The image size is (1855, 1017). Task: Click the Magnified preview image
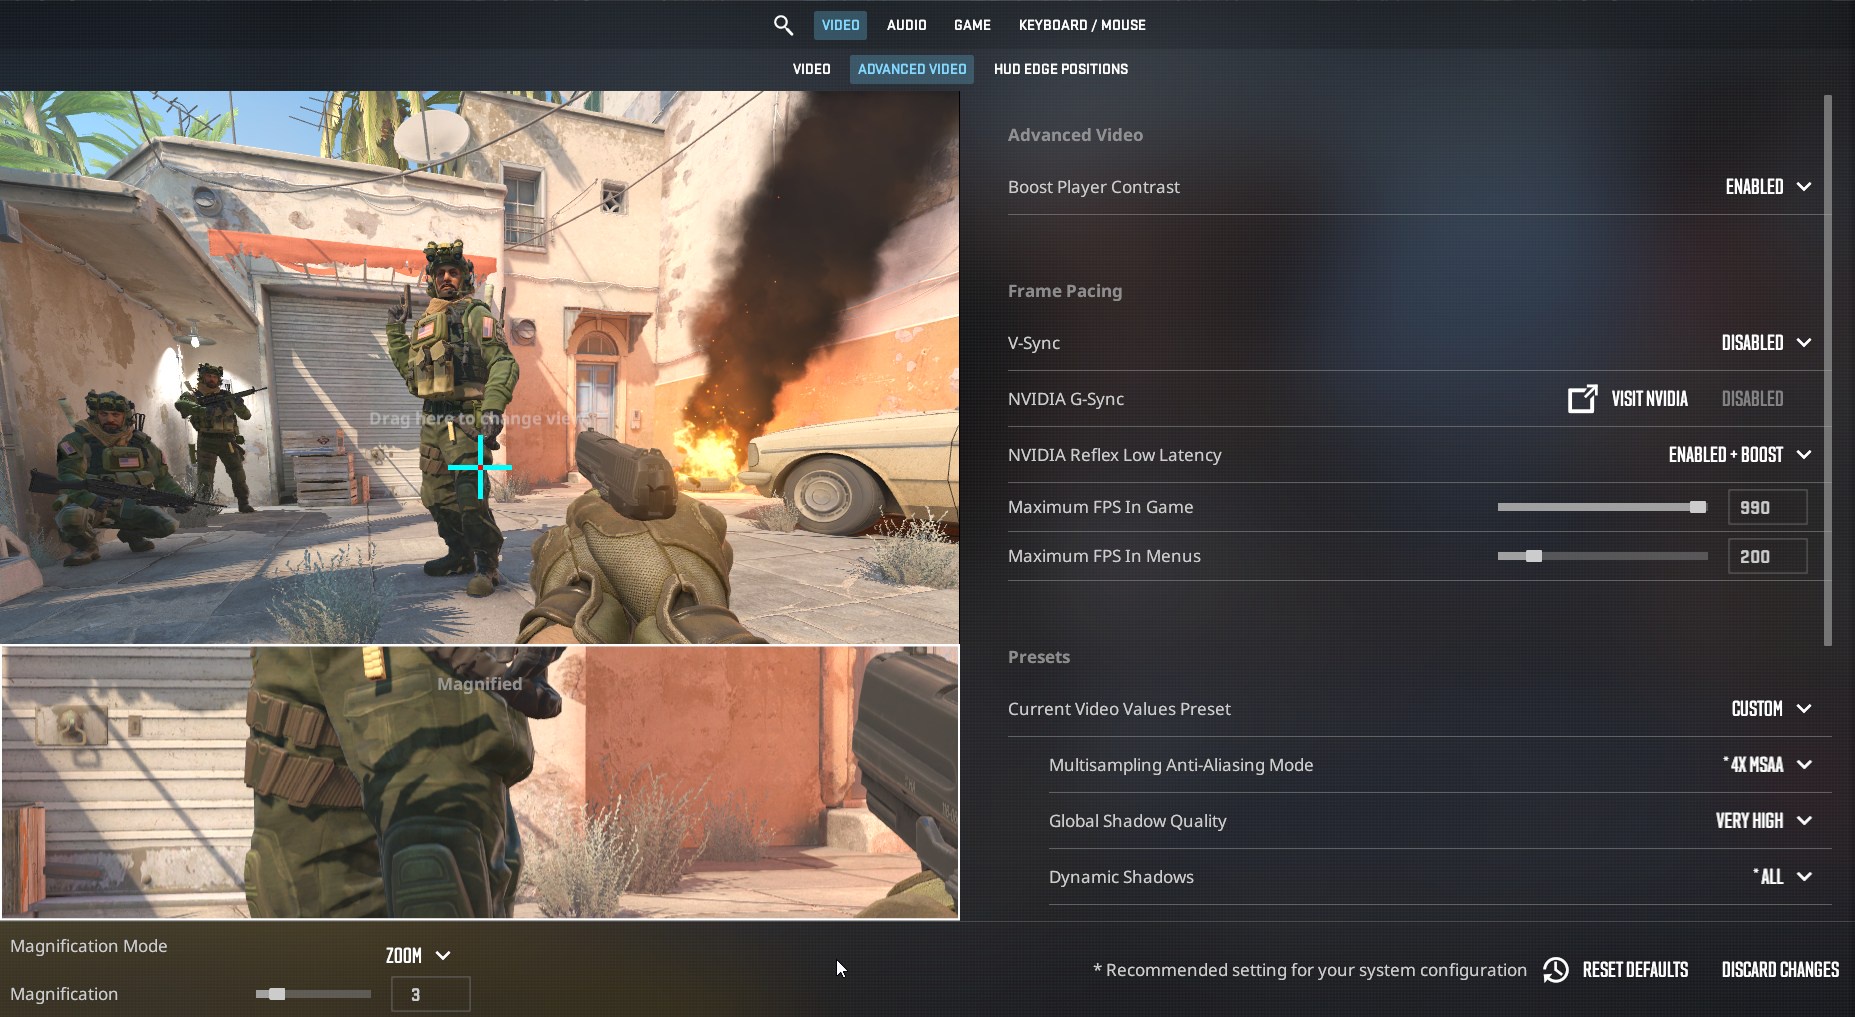(x=479, y=783)
